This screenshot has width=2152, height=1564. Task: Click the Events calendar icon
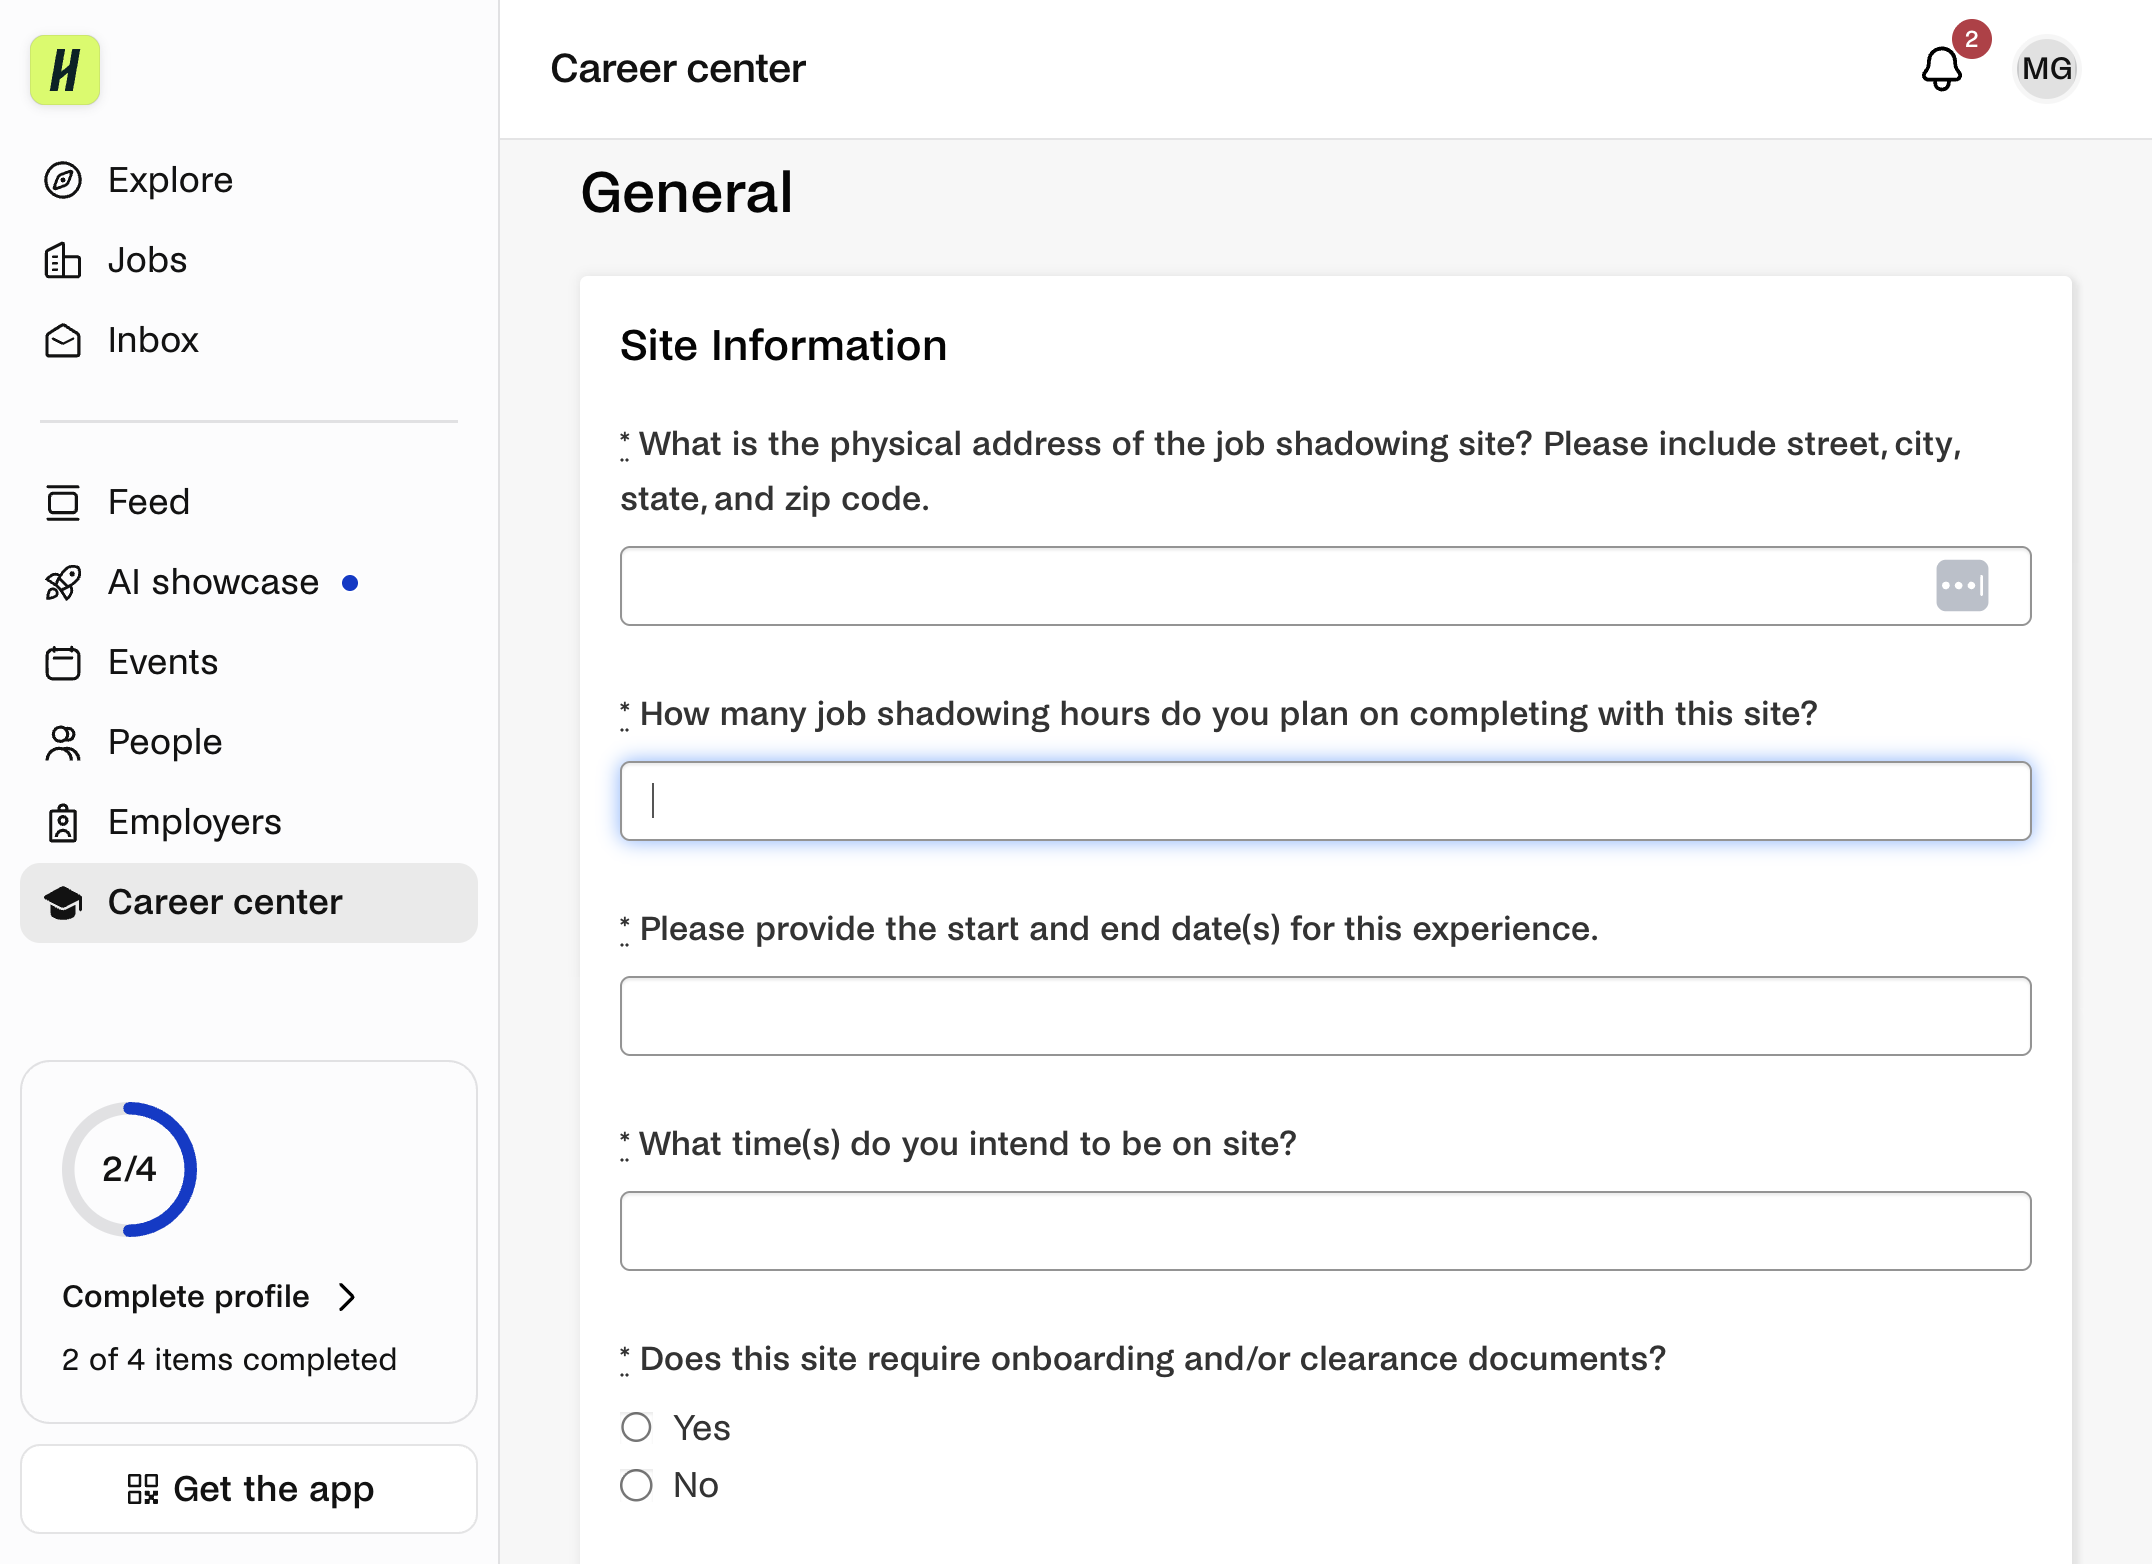click(x=63, y=662)
